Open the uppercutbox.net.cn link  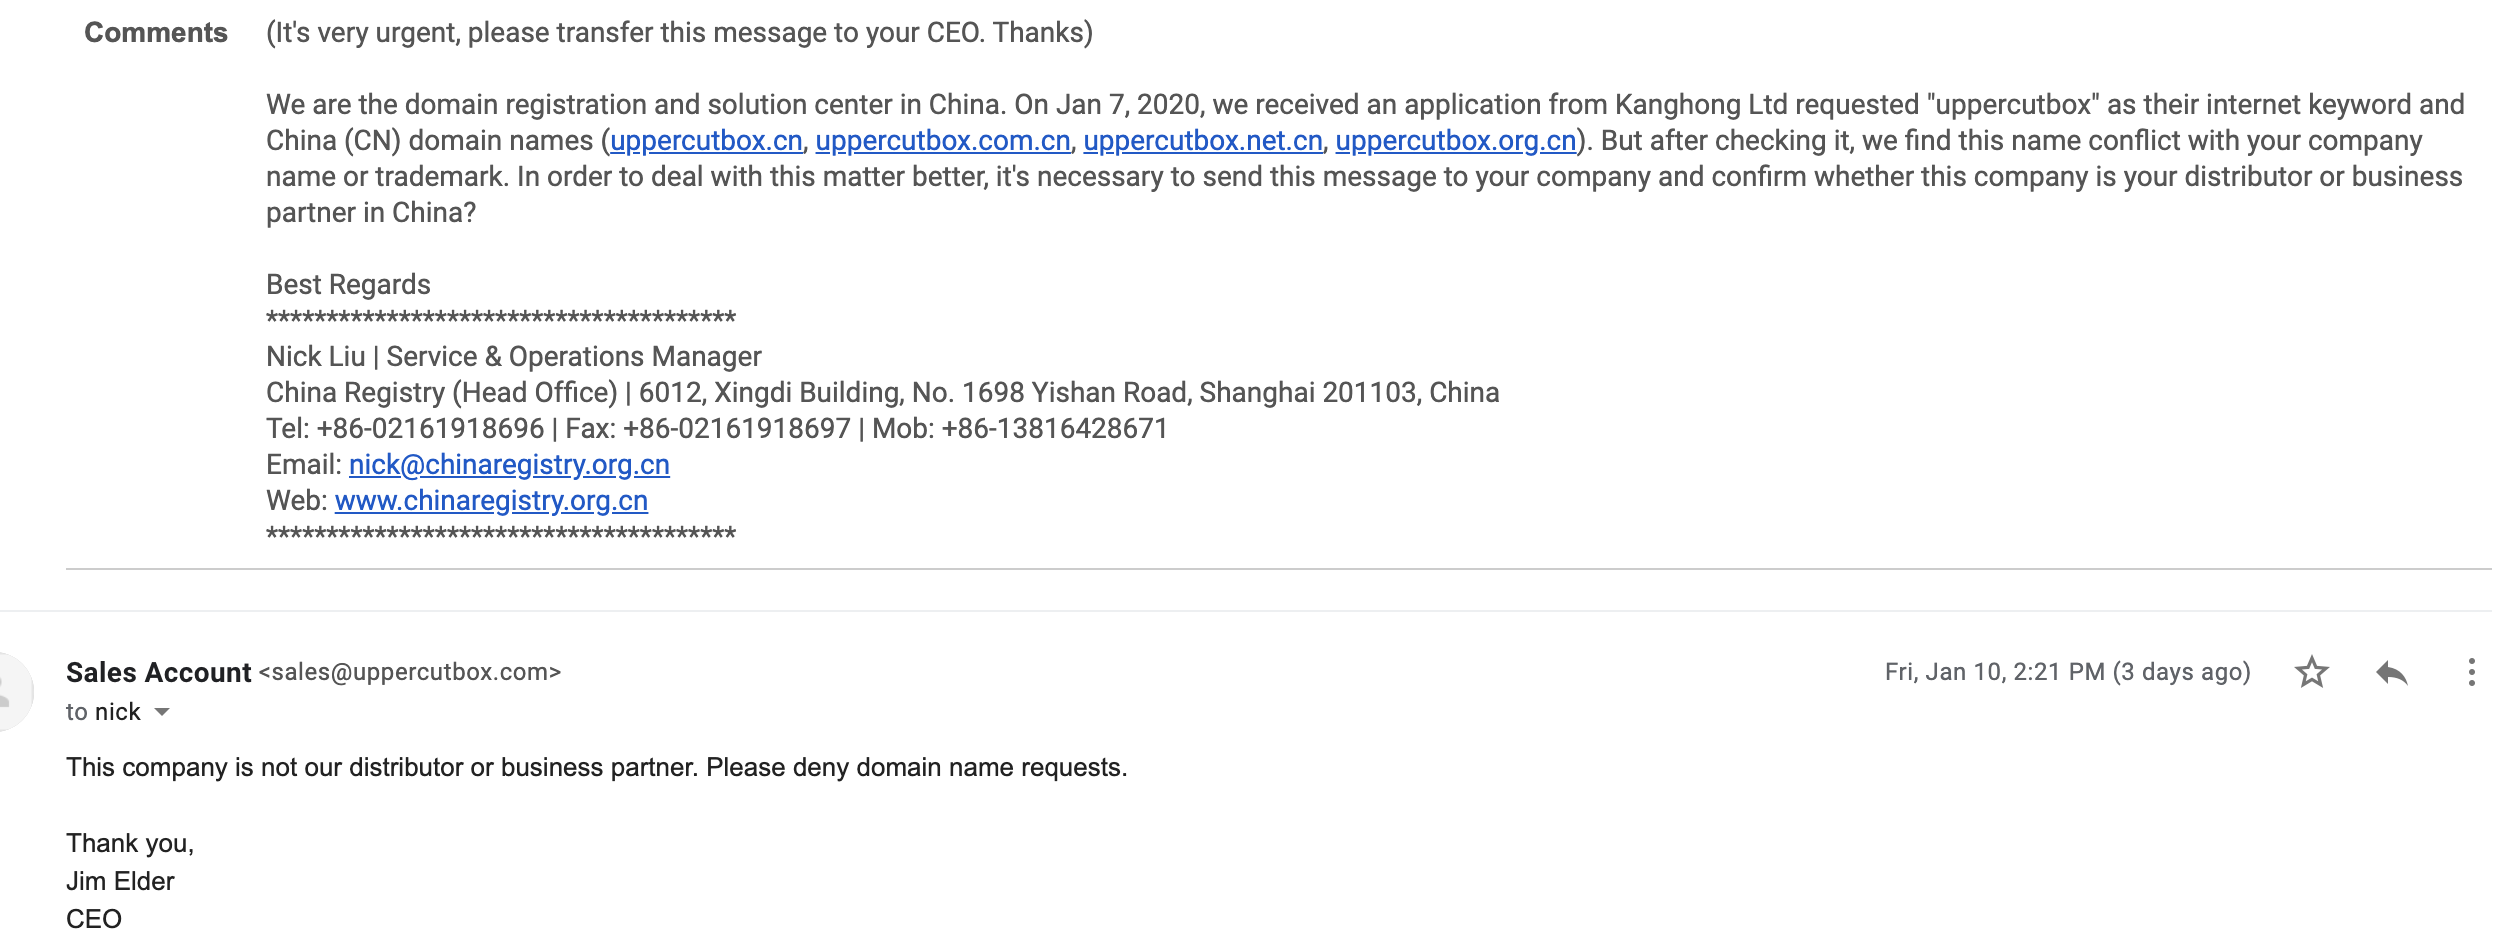pos(1203,141)
